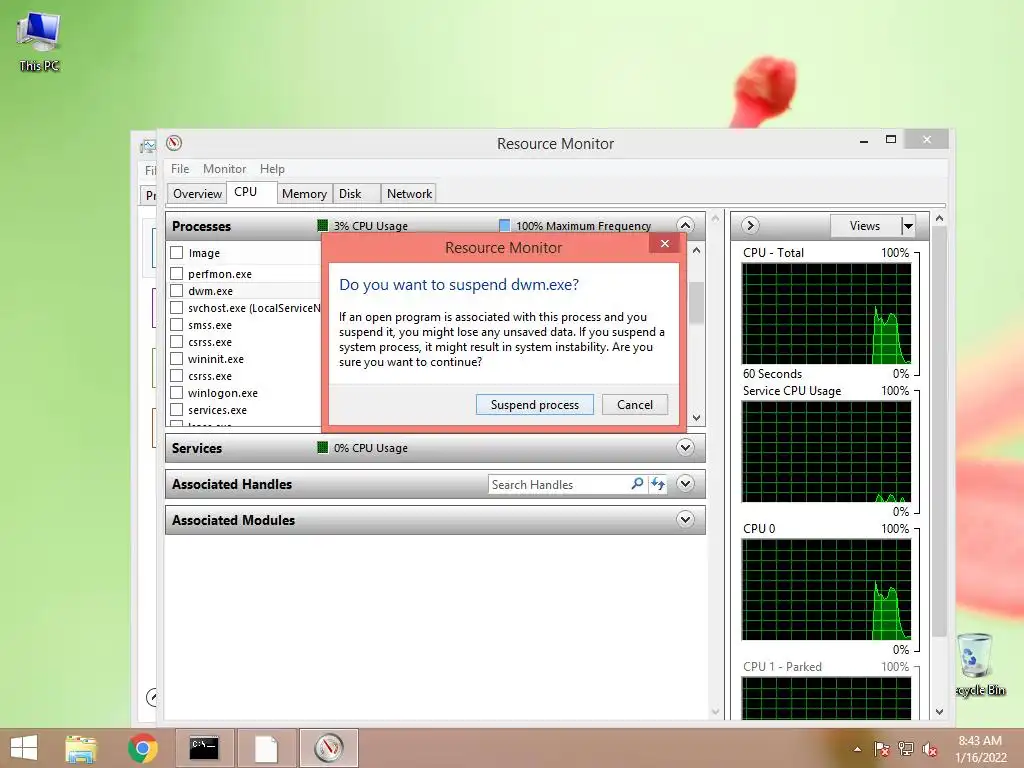This screenshot has height=768, width=1024.
Task: Open the File menu in Resource Monitor
Action: pyautogui.click(x=180, y=168)
